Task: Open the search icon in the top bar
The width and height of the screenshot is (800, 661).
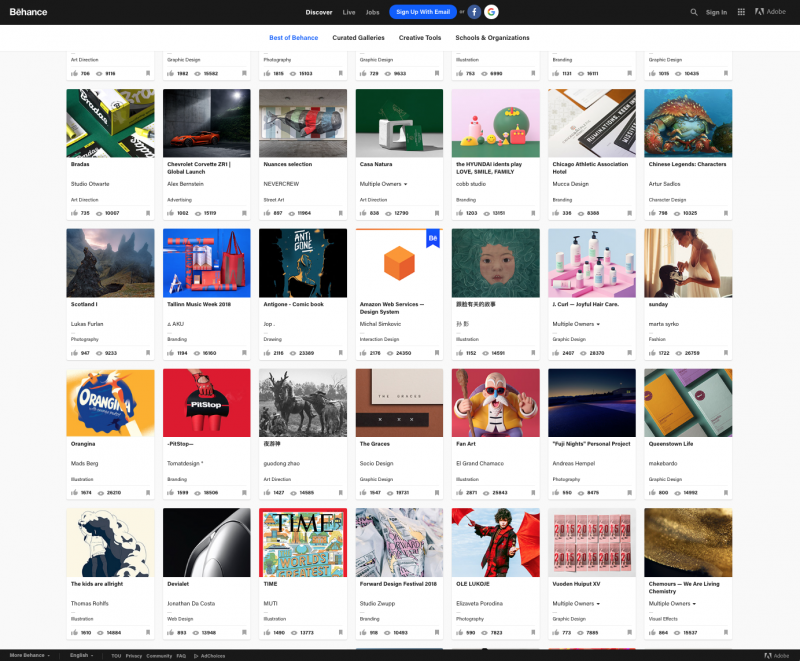Action: click(692, 12)
